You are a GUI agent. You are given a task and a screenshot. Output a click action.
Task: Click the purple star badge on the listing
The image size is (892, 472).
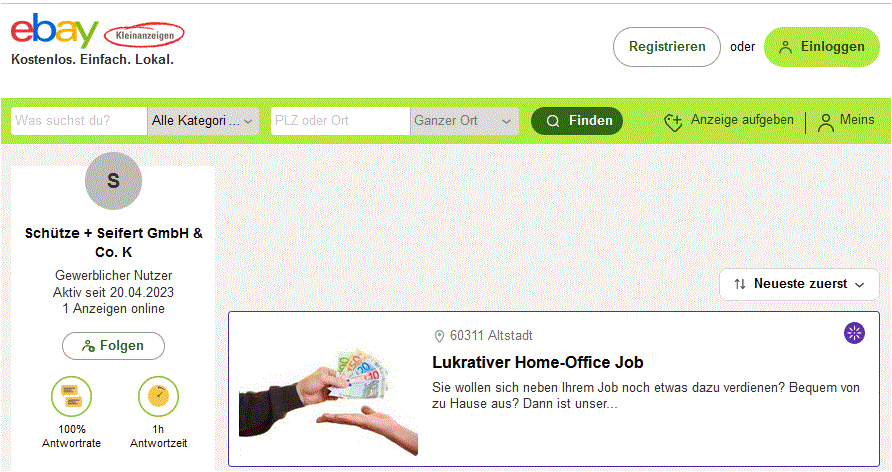coord(854,333)
